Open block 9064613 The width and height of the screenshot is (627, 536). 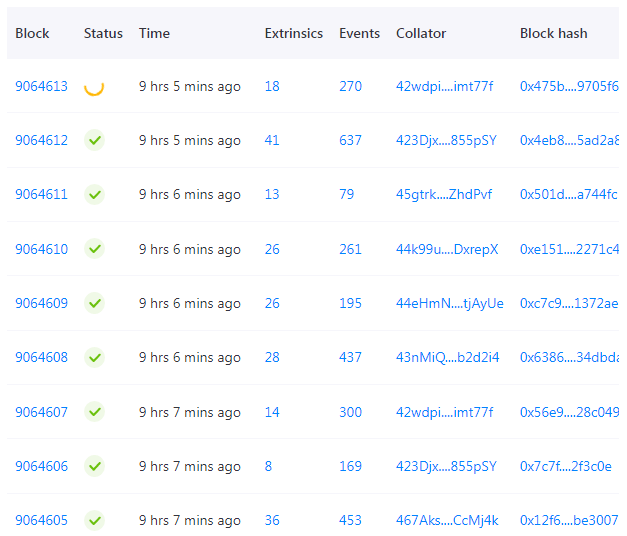pyautogui.click(x=41, y=86)
